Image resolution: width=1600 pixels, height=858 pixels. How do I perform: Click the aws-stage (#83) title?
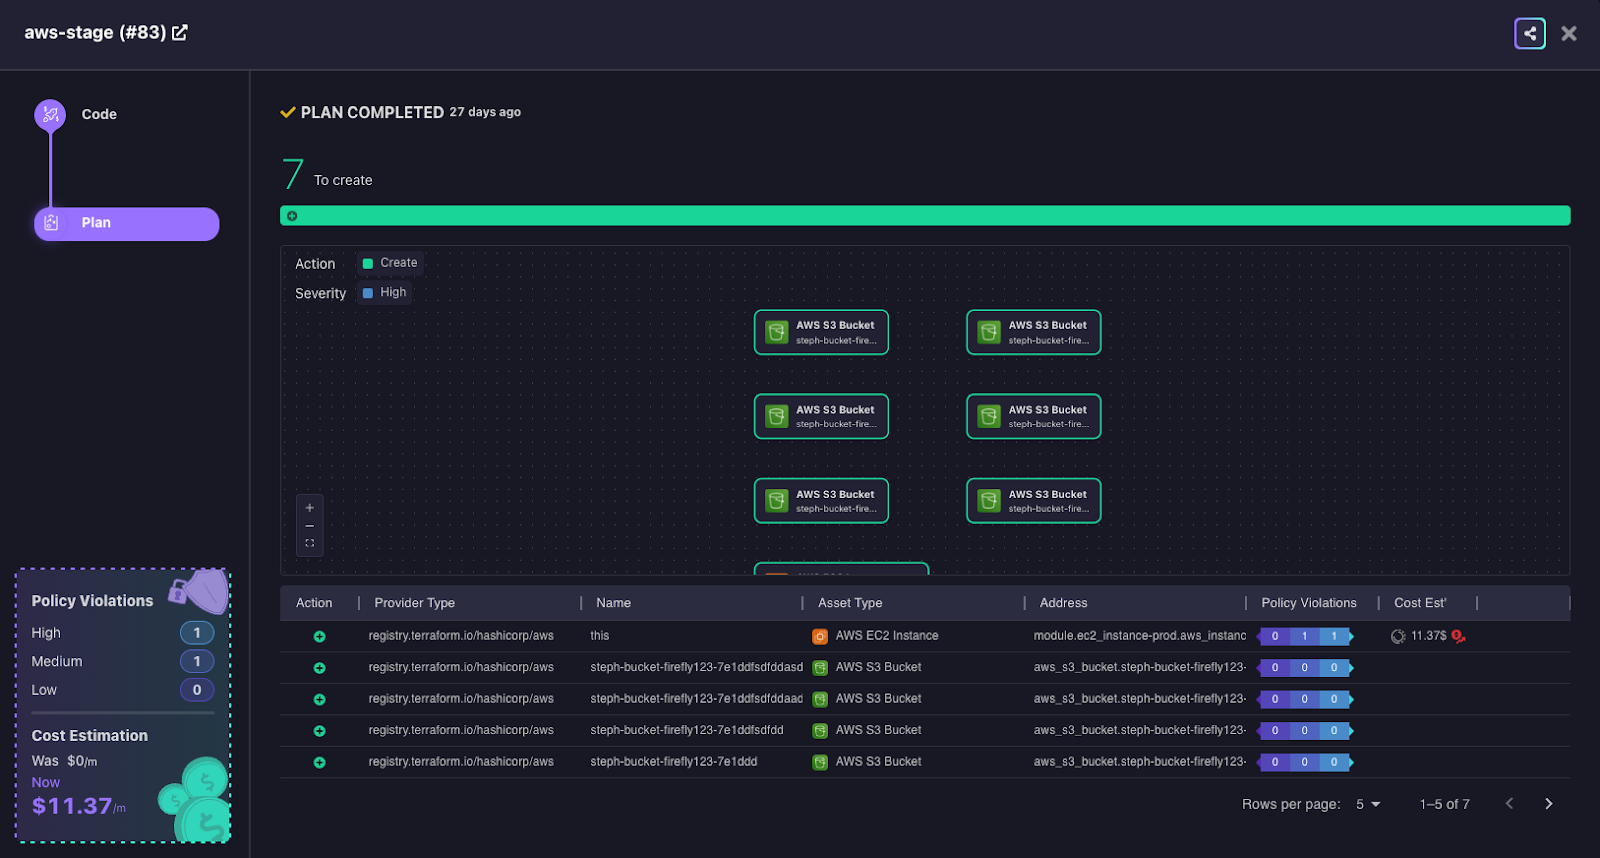pyautogui.click(x=95, y=32)
